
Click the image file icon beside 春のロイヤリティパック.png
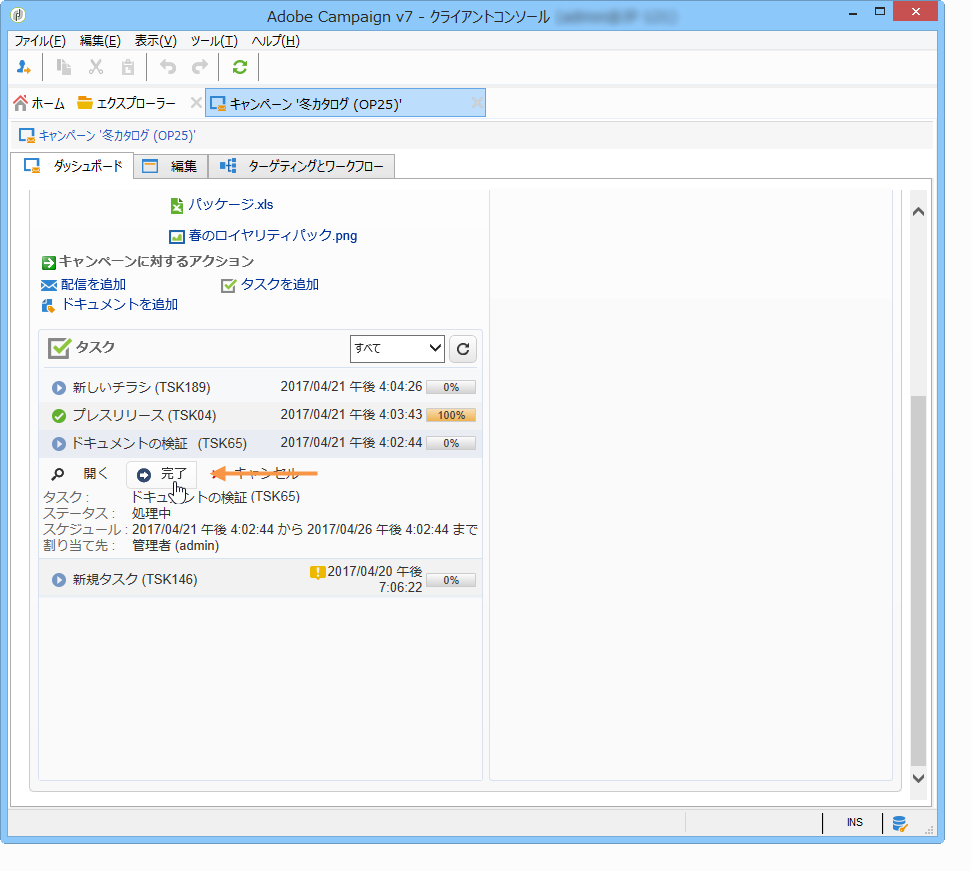click(177, 236)
